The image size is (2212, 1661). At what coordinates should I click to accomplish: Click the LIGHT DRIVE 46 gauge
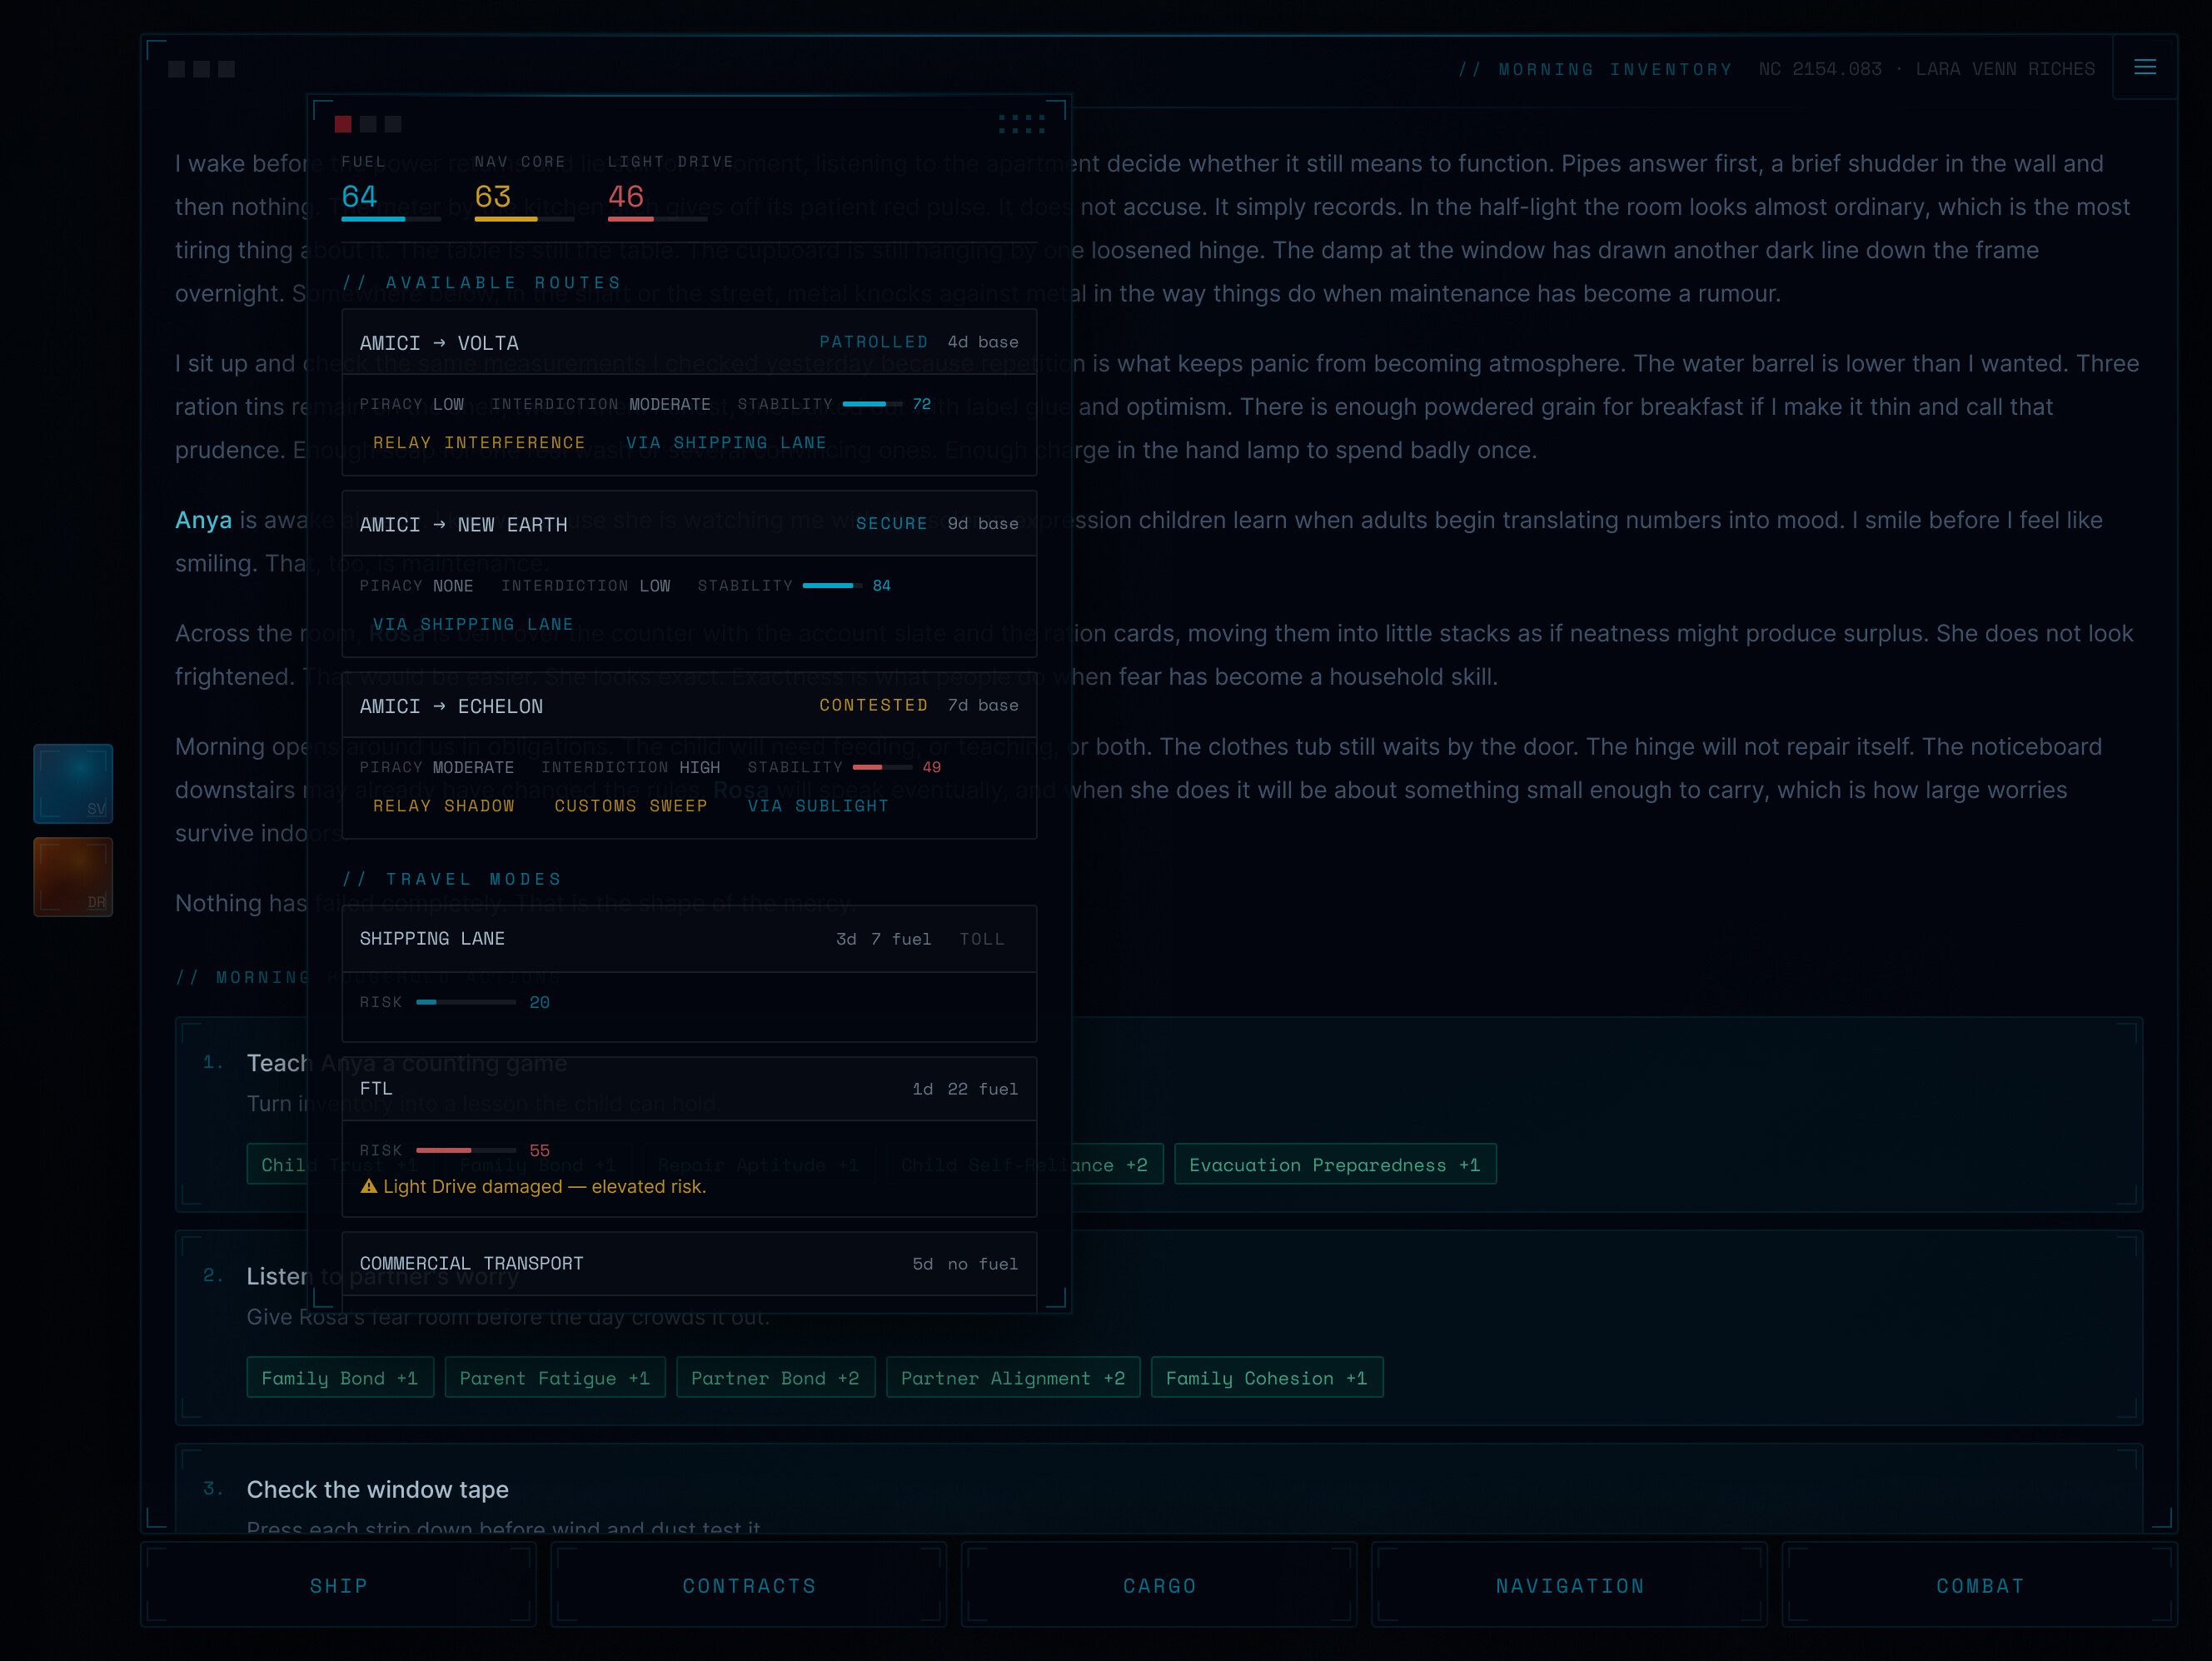click(x=670, y=187)
